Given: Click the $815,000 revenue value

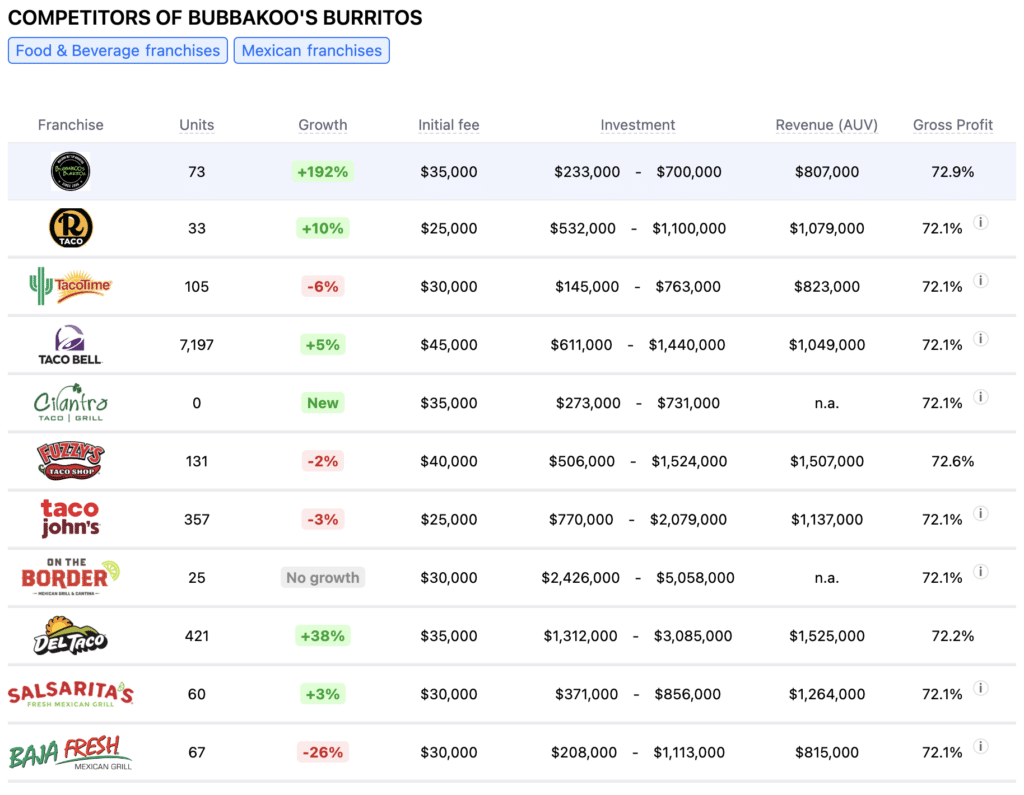Looking at the screenshot, I should pyautogui.click(x=826, y=752).
